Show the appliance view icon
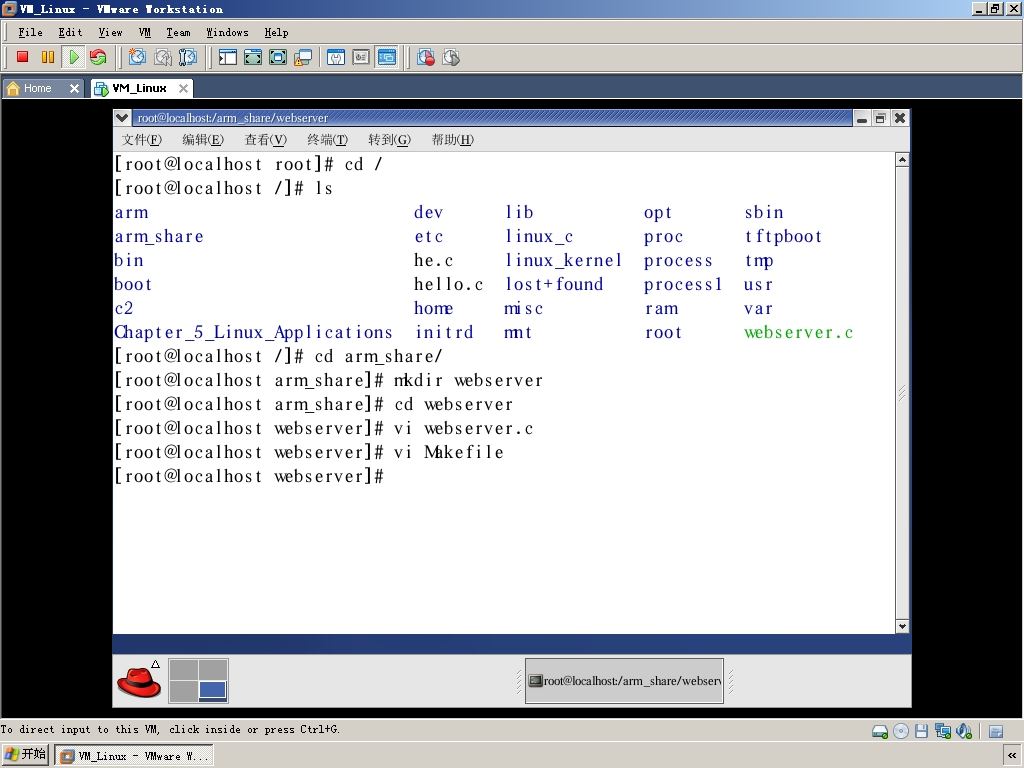 point(361,57)
